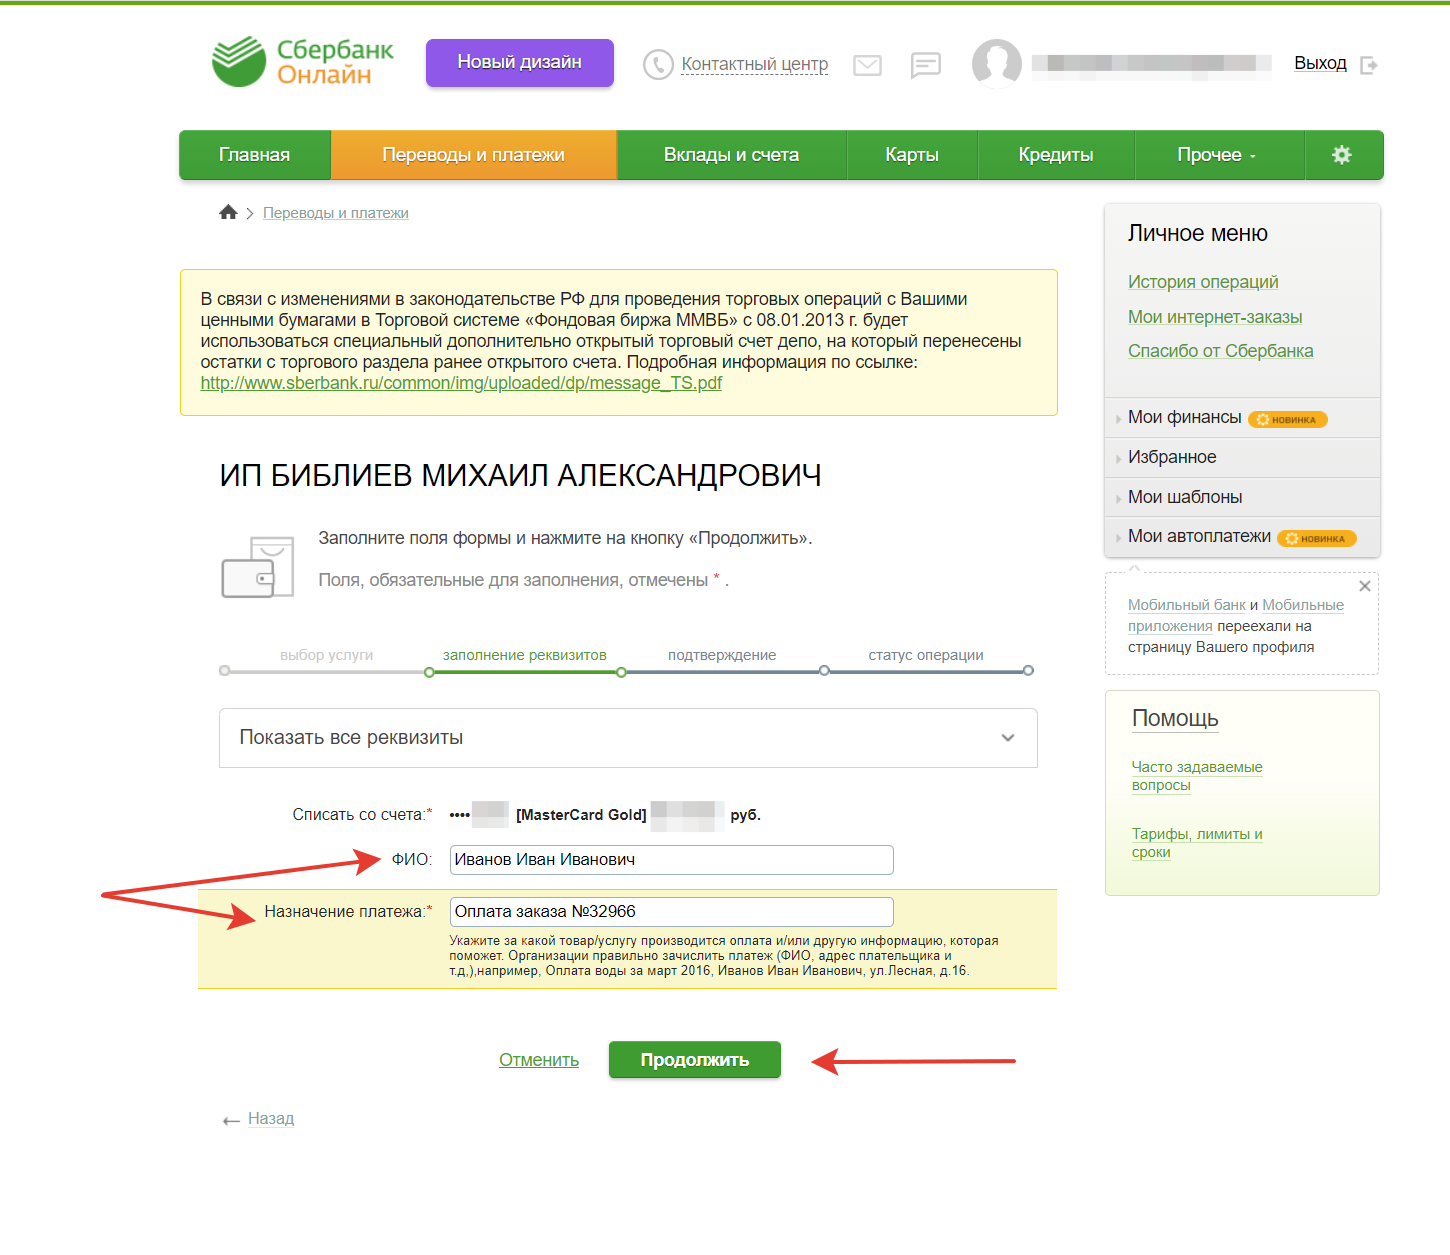Image resolution: width=1450 pixels, height=1255 pixels.
Task: Close the mobile bank notice
Action: [x=1364, y=586]
